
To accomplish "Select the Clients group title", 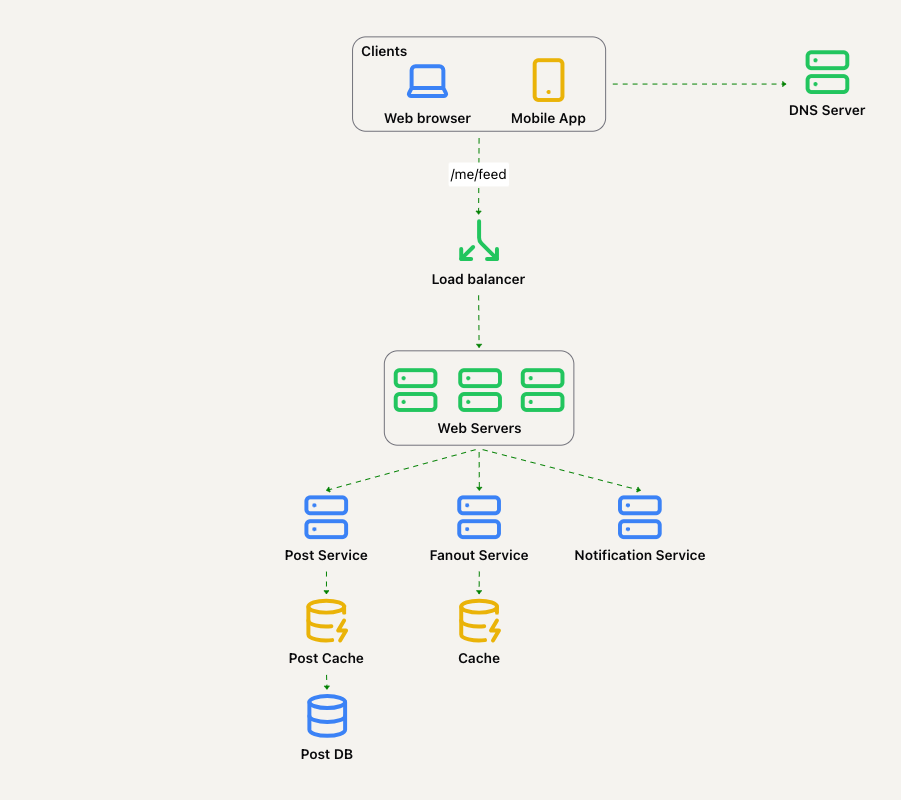I will (384, 51).
